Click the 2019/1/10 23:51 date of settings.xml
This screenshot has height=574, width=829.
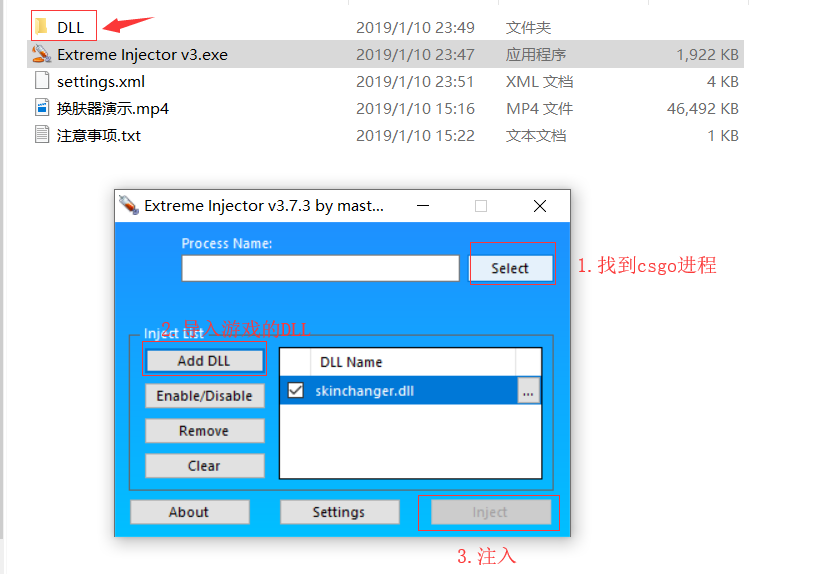(x=415, y=82)
